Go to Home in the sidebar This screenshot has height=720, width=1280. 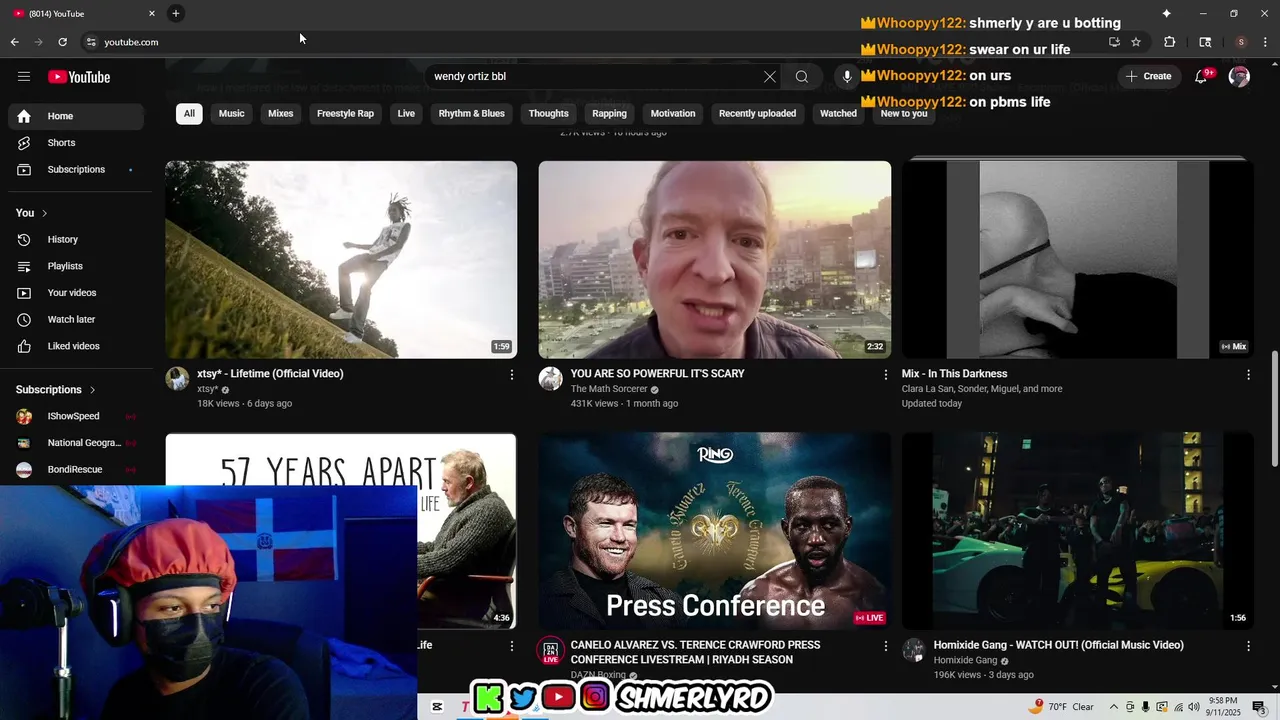coord(76,116)
